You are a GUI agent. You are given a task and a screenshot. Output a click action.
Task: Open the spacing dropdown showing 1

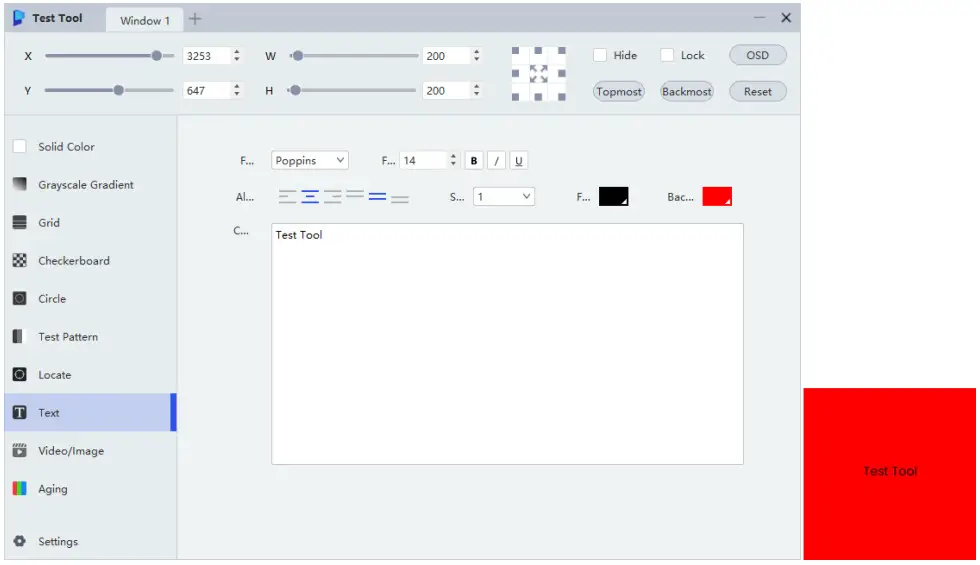coord(504,197)
